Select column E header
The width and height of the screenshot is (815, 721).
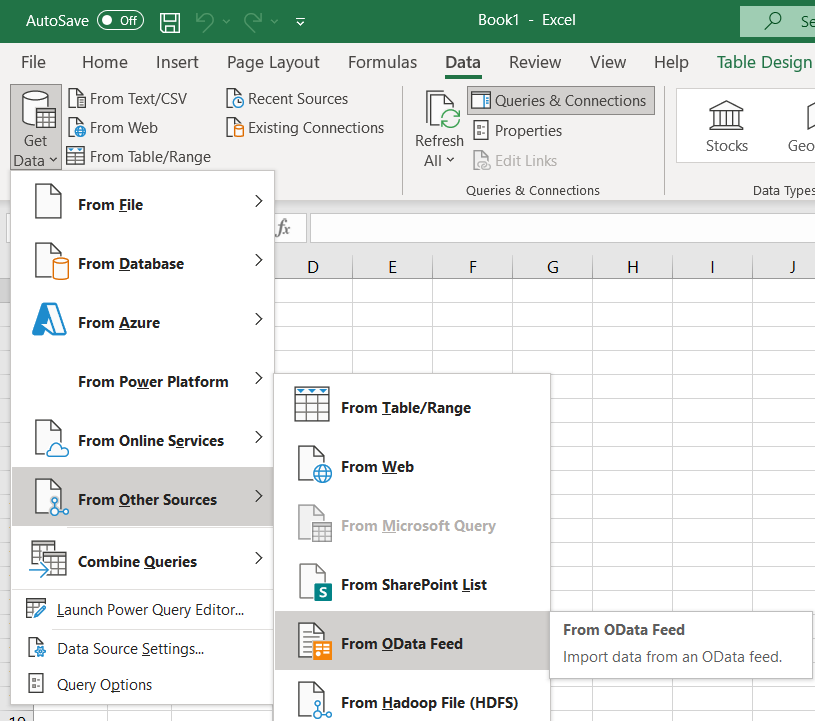(x=392, y=267)
